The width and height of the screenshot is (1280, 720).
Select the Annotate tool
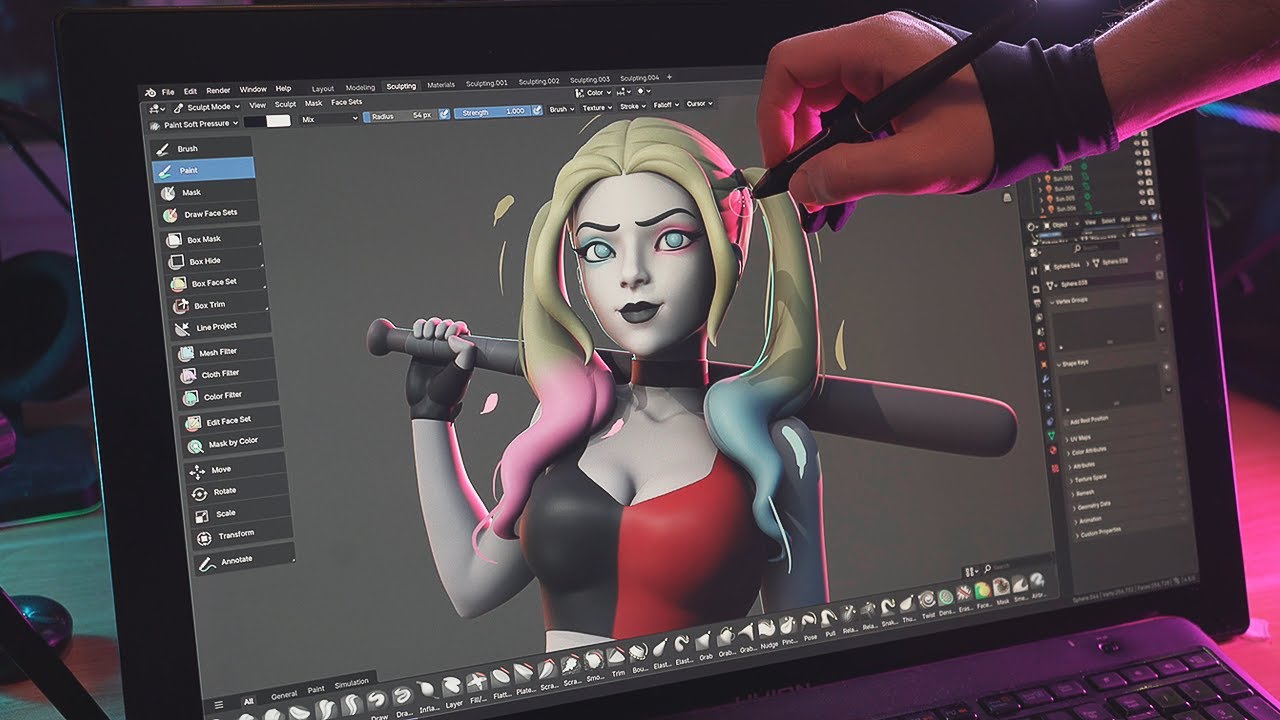(x=245, y=560)
